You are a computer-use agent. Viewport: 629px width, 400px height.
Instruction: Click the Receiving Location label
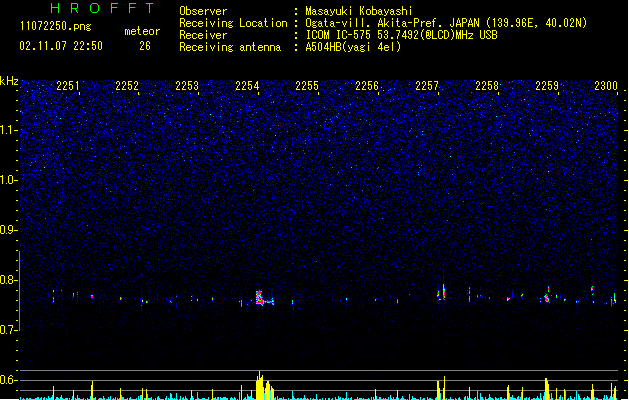point(233,23)
